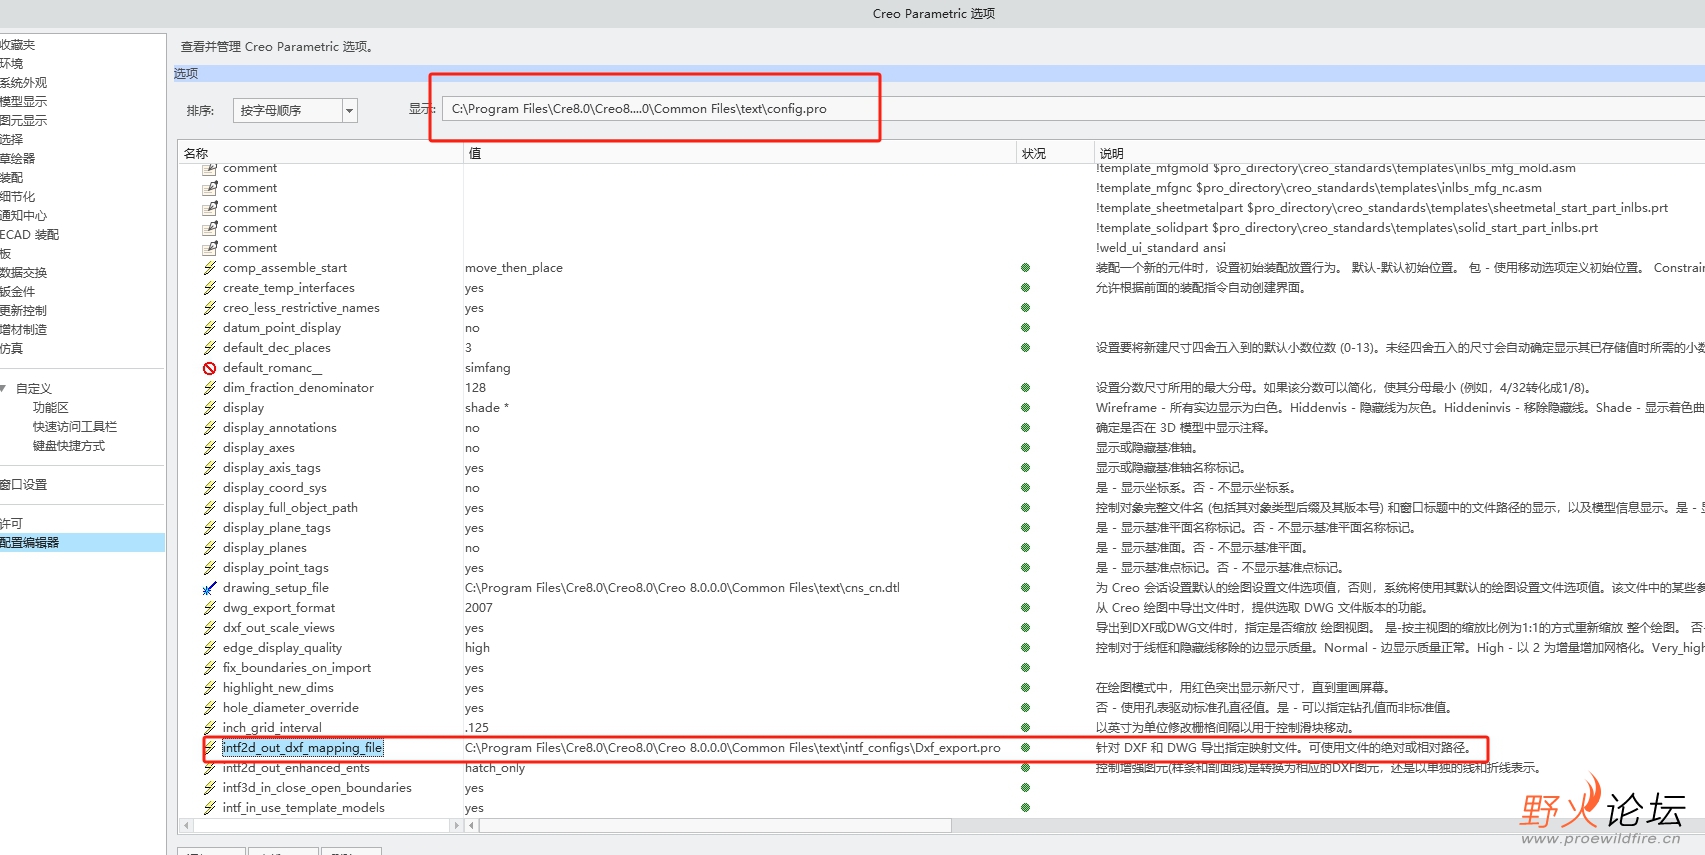Click the green status dot for display_point_tags
The image size is (1705, 855).
[x=1025, y=568]
